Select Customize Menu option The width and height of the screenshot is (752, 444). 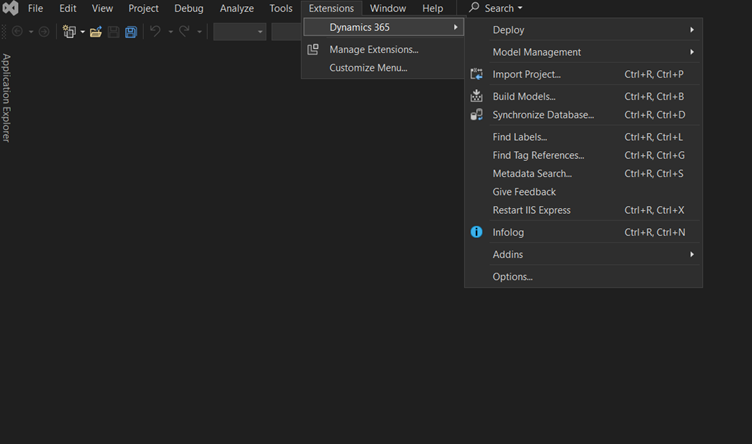[x=368, y=68]
